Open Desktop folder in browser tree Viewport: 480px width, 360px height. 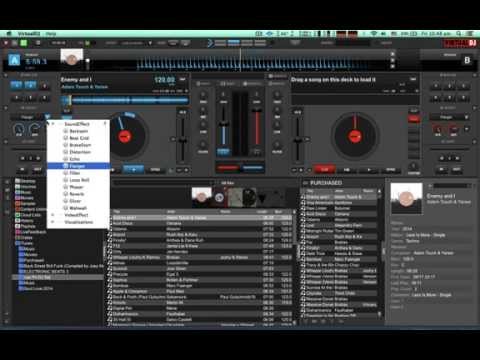point(25,181)
